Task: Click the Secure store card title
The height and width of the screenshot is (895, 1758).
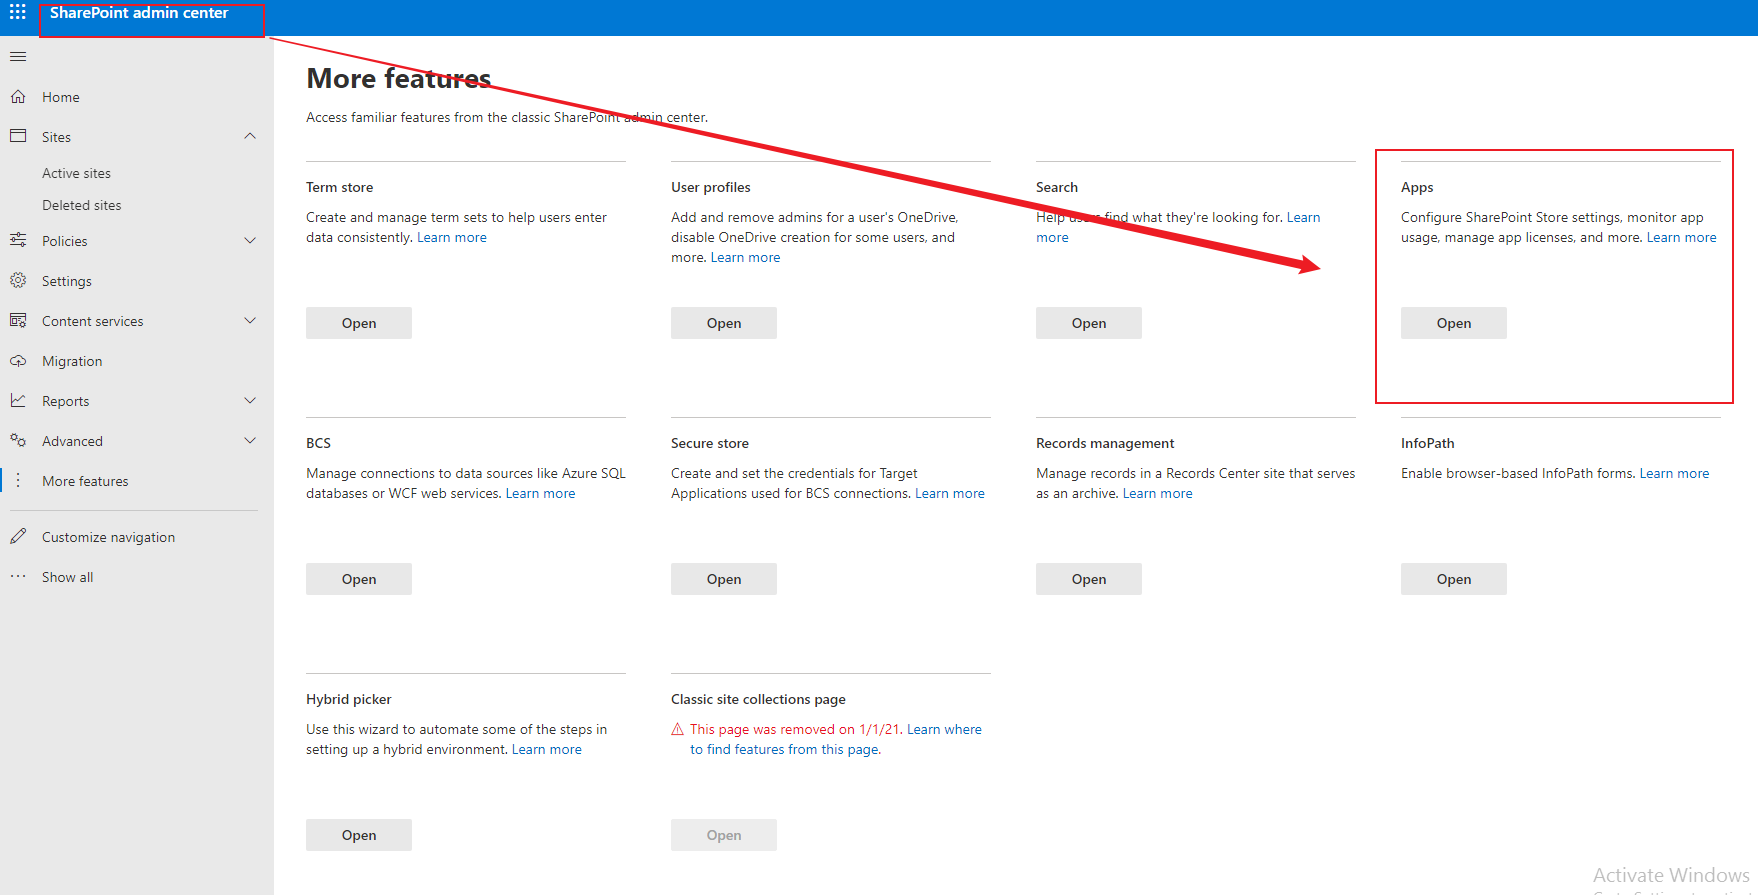Action: (710, 443)
